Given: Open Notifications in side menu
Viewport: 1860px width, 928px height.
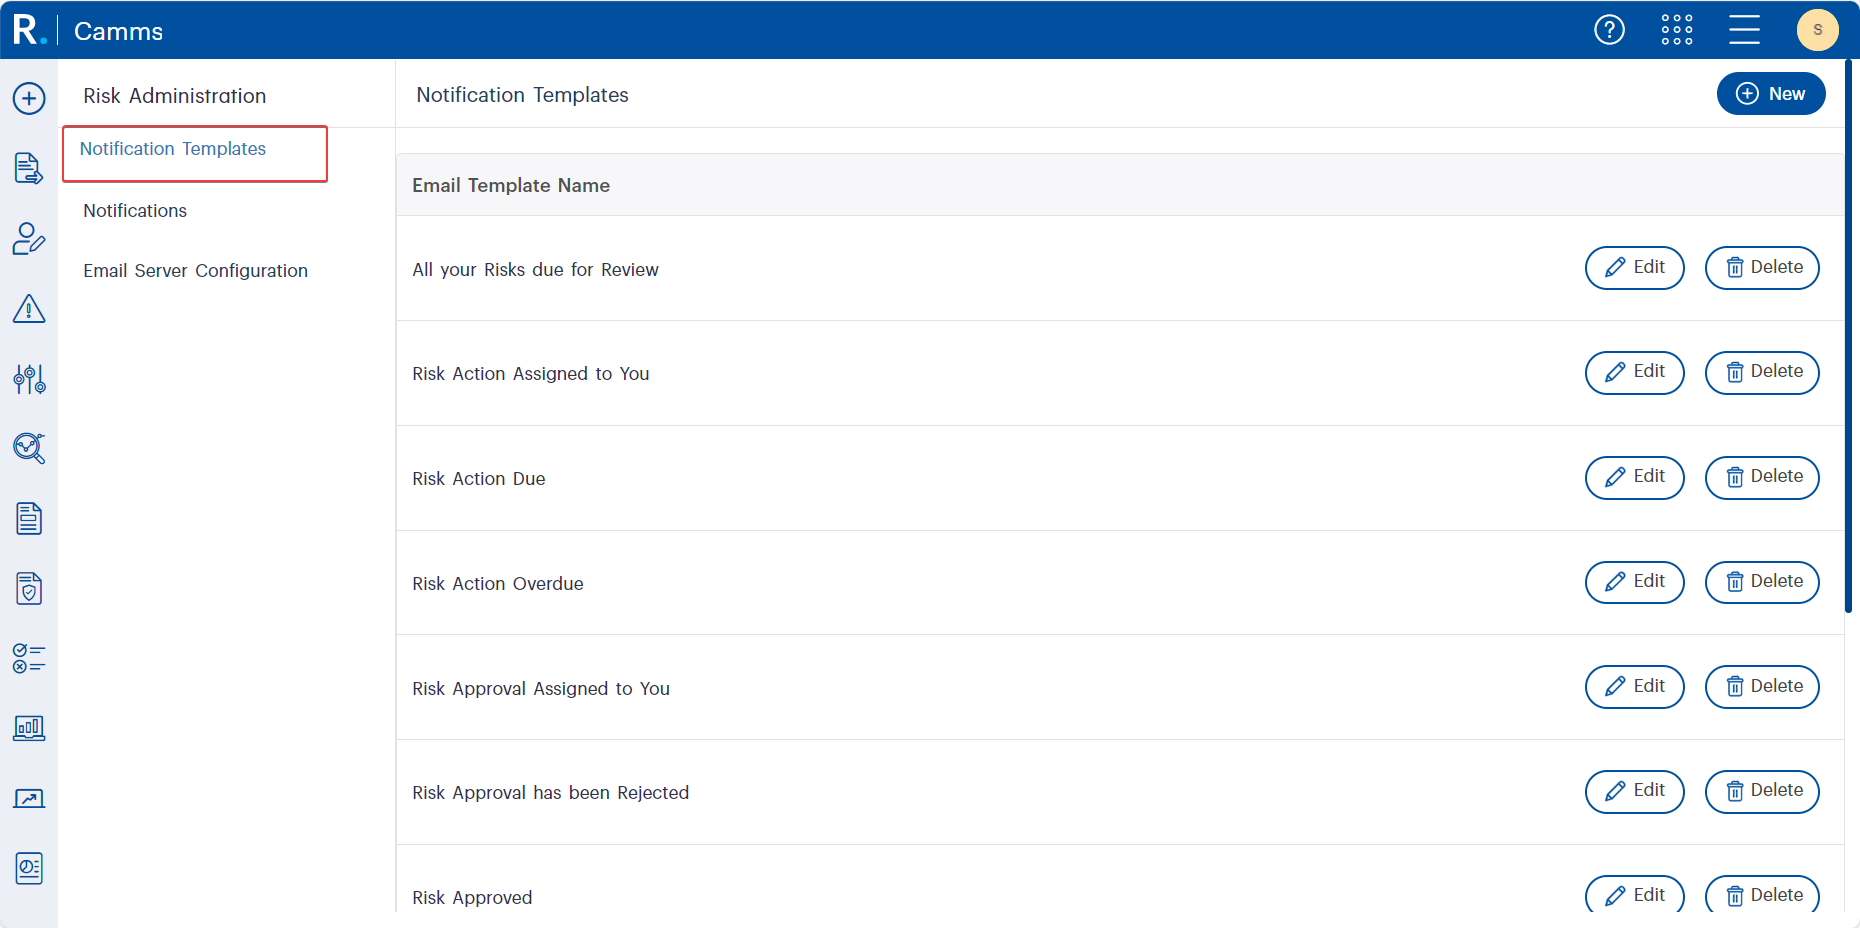Looking at the screenshot, I should click(x=135, y=211).
